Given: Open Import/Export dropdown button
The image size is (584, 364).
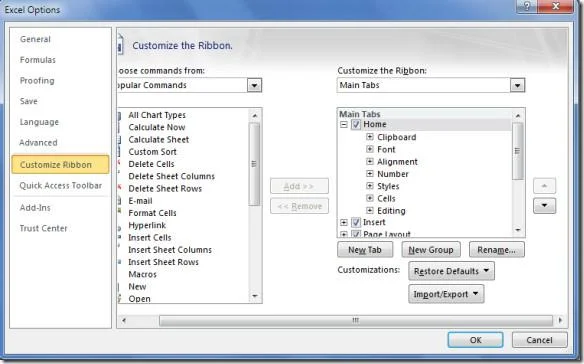Looking at the screenshot, I should point(446,294).
